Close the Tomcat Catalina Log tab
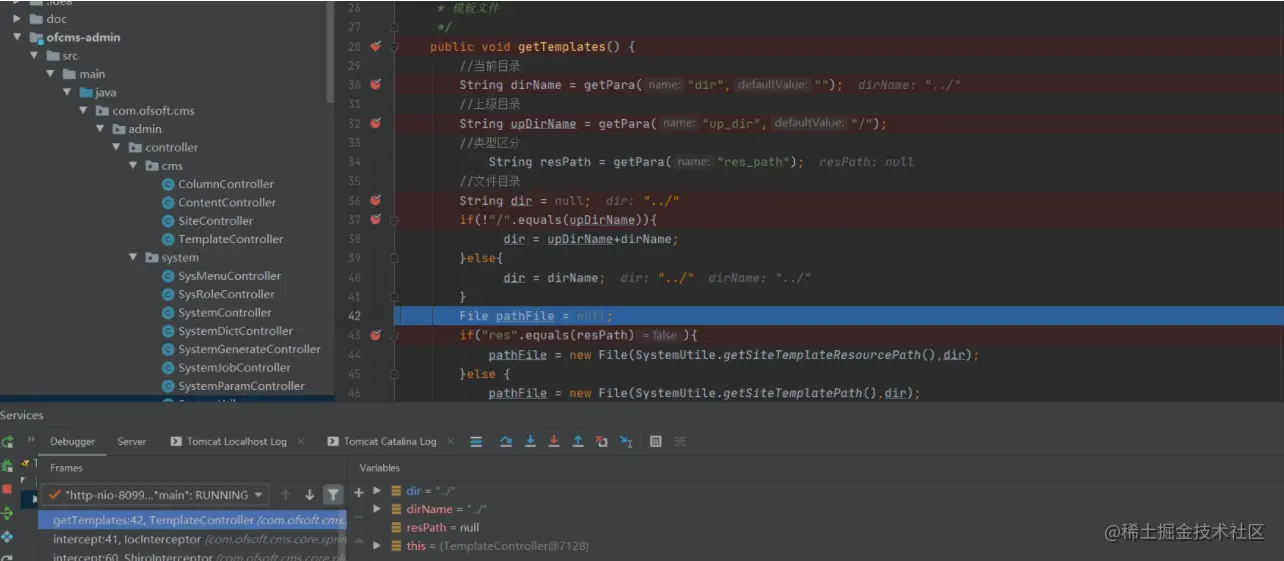Viewport: 1284px width, 561px height. coord(451,441)
